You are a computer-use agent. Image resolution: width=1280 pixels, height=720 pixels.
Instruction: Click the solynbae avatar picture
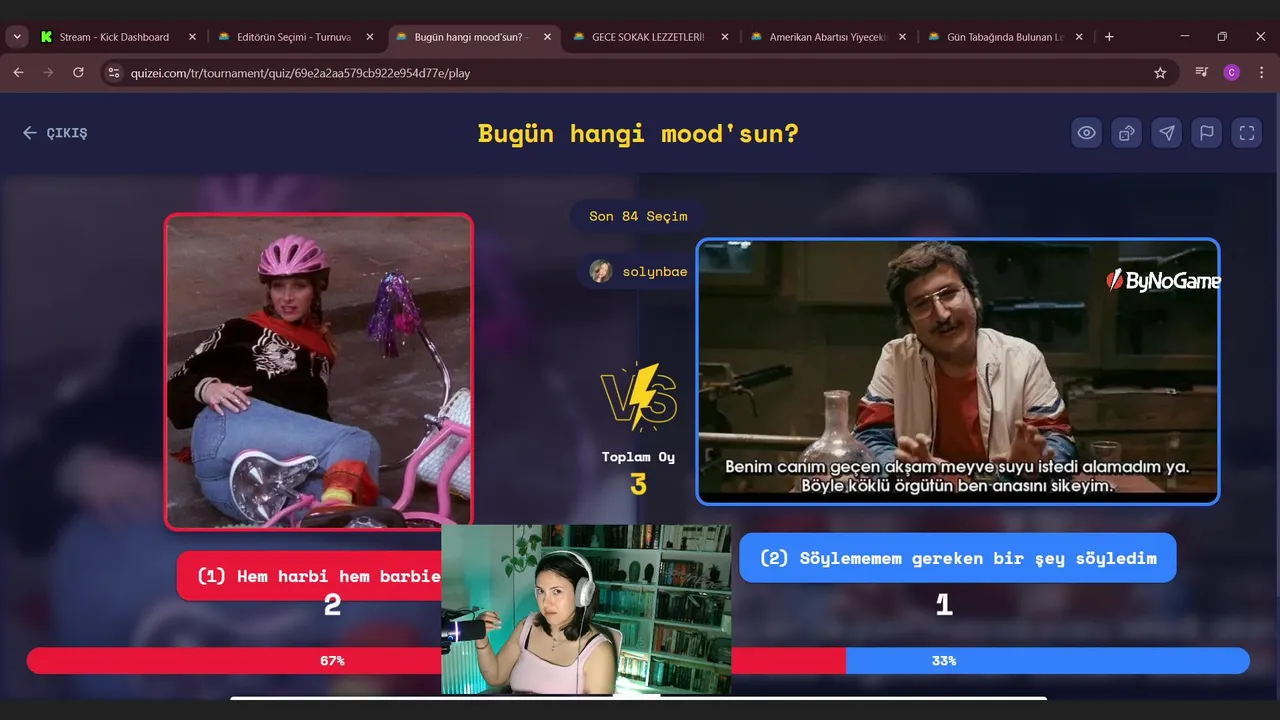pyautogui.click(x=601, y=271)
